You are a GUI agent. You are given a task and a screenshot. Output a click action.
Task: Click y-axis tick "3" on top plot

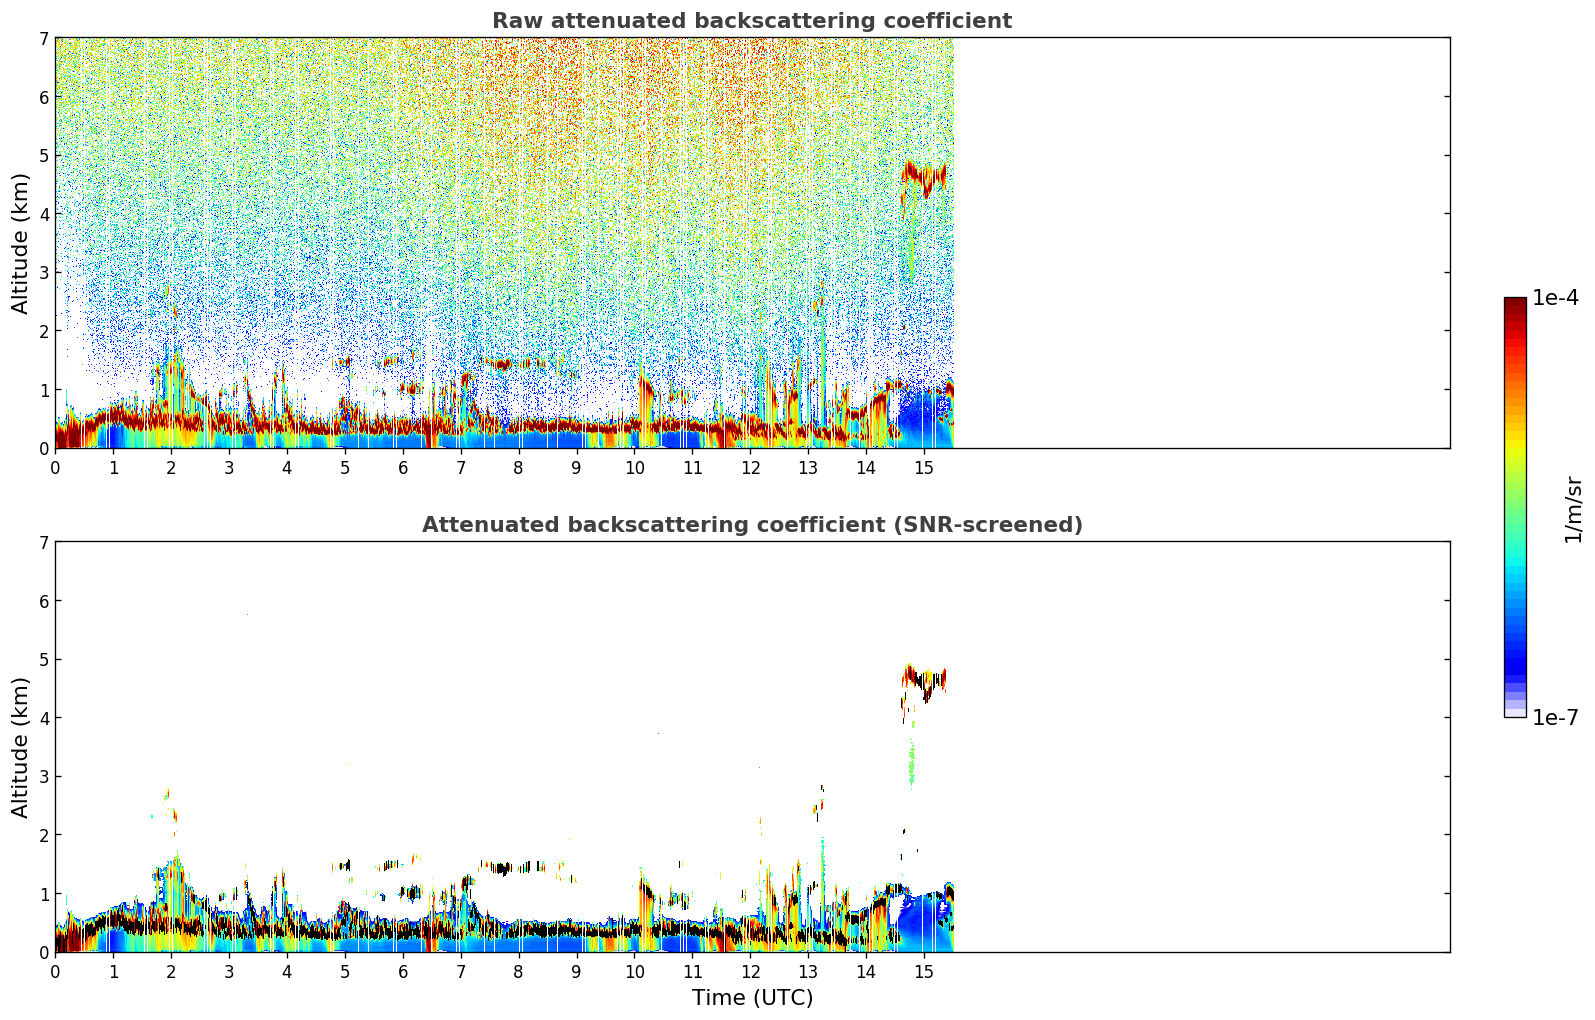tap(44, 272)
